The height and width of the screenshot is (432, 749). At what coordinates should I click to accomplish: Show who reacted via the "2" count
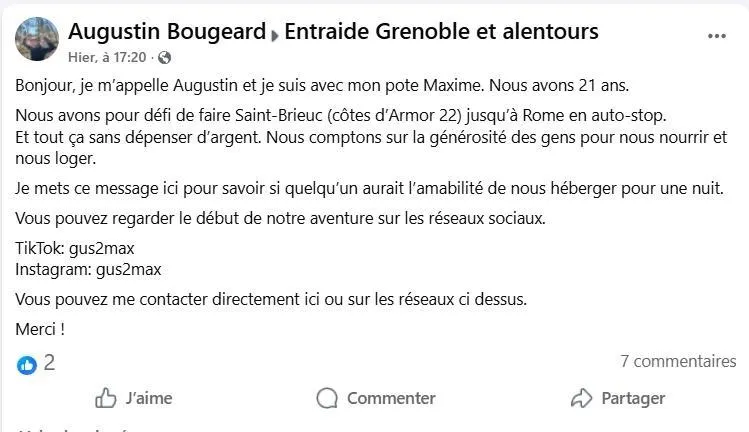(49, 363)
